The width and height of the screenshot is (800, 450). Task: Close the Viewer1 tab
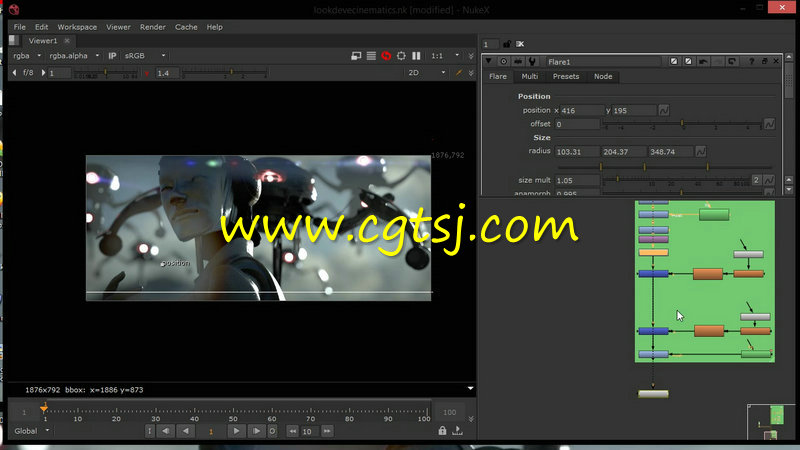coord(67,41)
